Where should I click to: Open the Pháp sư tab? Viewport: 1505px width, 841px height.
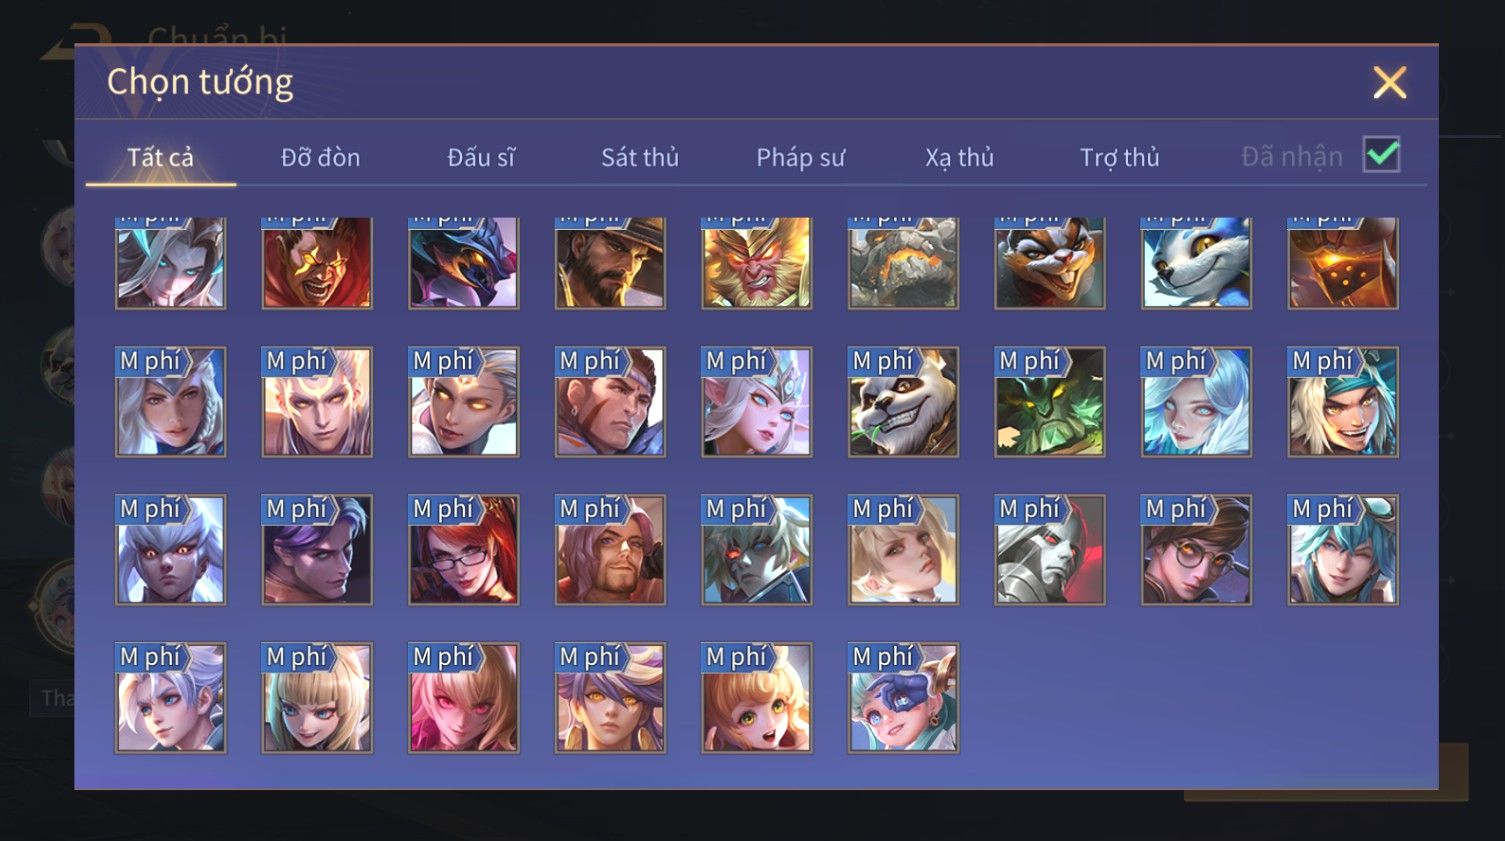800,157
